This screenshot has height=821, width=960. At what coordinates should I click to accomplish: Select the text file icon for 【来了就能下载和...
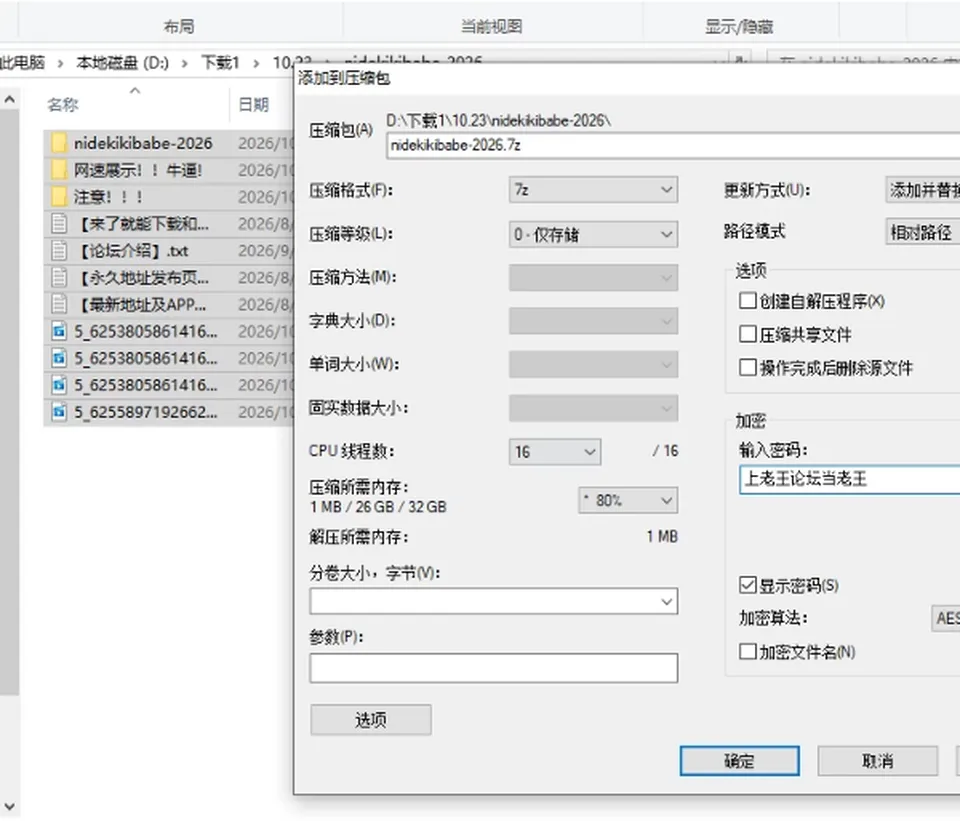click(59, 223)
